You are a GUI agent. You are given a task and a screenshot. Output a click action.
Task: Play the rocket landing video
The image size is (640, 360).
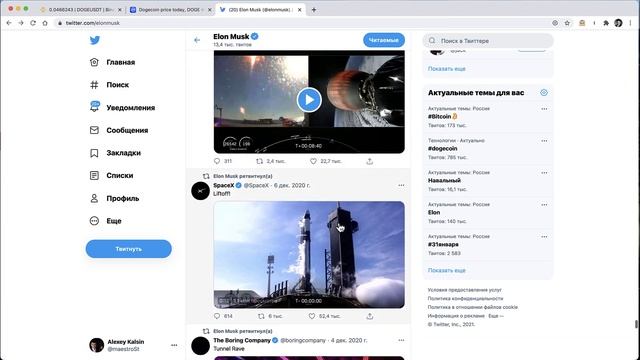pos(309,100)
